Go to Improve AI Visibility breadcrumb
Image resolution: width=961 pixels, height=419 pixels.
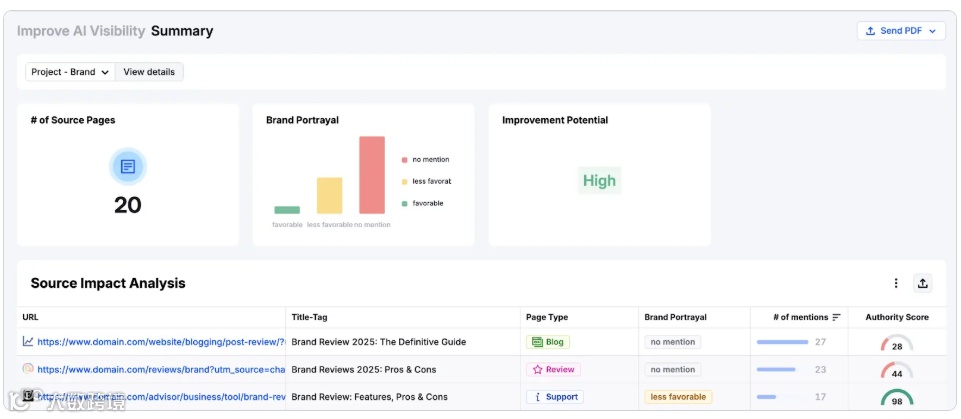coord(80,31)
